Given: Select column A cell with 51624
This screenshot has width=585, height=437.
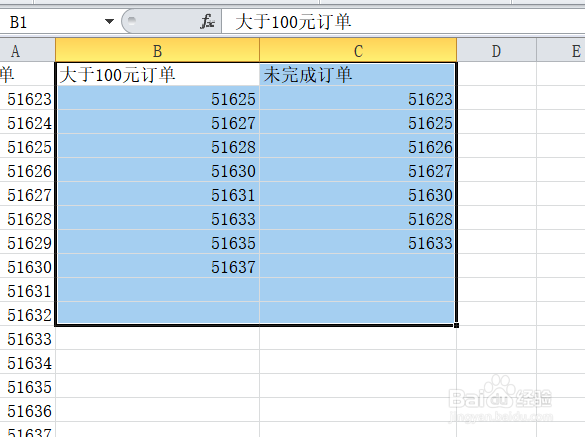Looking at the screenshot, I should tap(27, 122).
